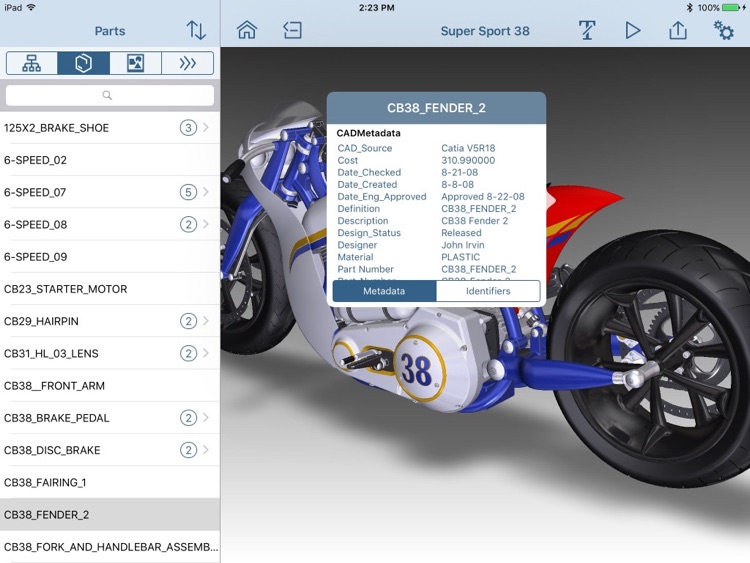Collapse the side panel with list-arrow icon
Image resolution: width=750 pixels, height=563 pixels.
(x=292, y=30)
